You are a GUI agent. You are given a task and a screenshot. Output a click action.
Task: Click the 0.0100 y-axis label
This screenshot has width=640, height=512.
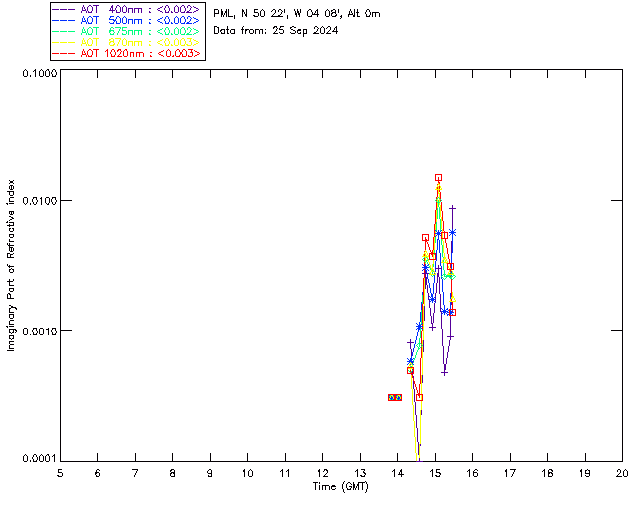click(x=39, y=201)
